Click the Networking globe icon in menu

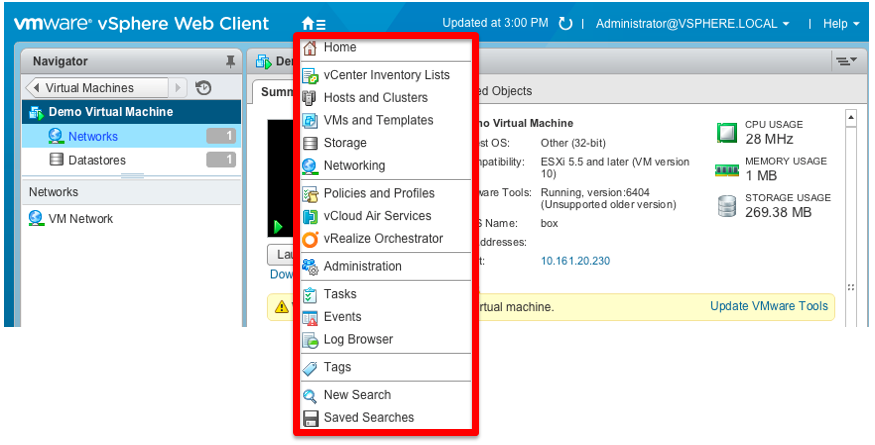click(310, 166)
